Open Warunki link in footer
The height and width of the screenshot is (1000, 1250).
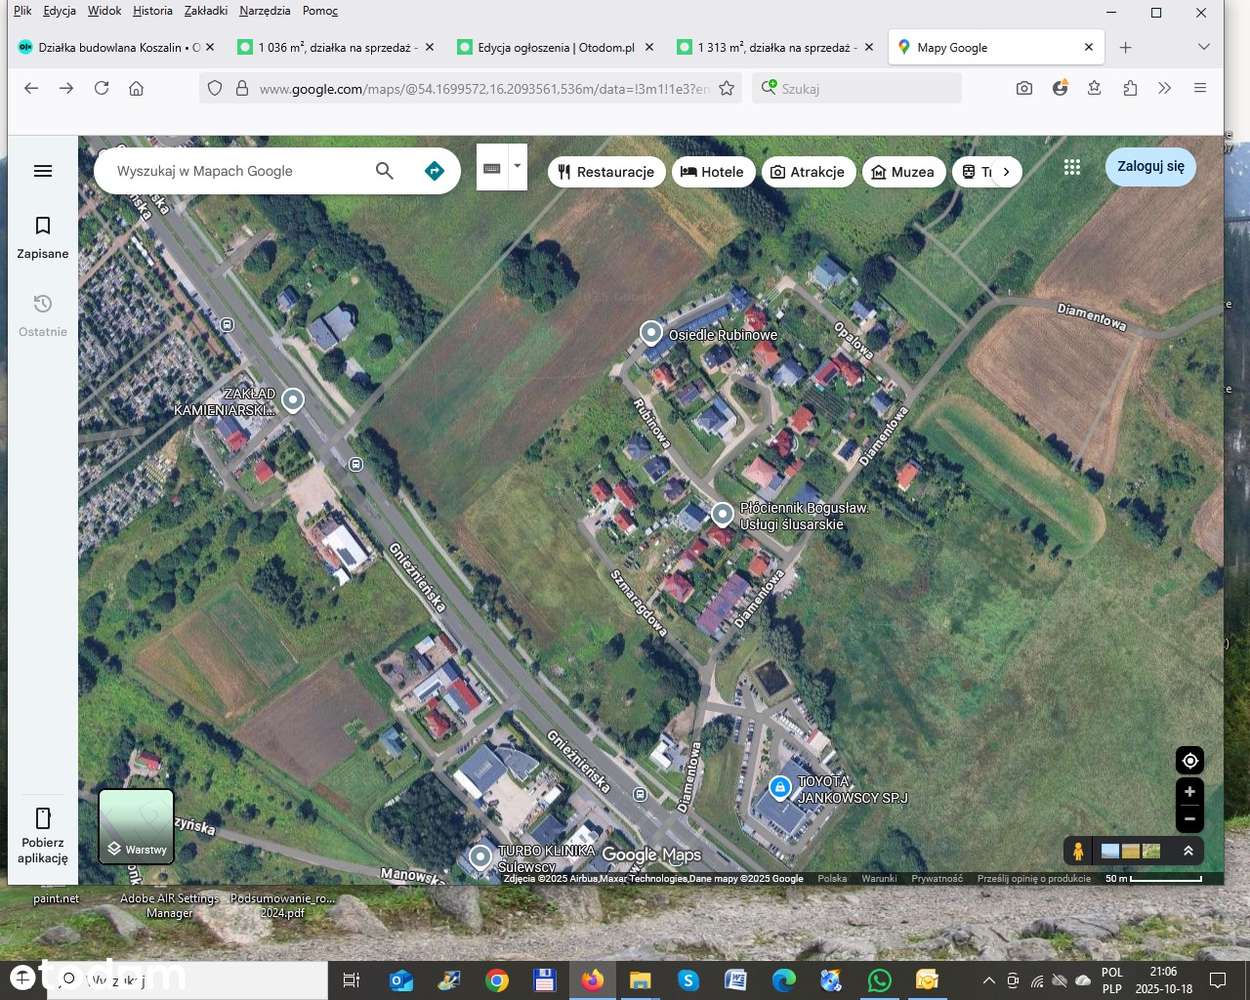pyautogui.click(x=879, y=878)
